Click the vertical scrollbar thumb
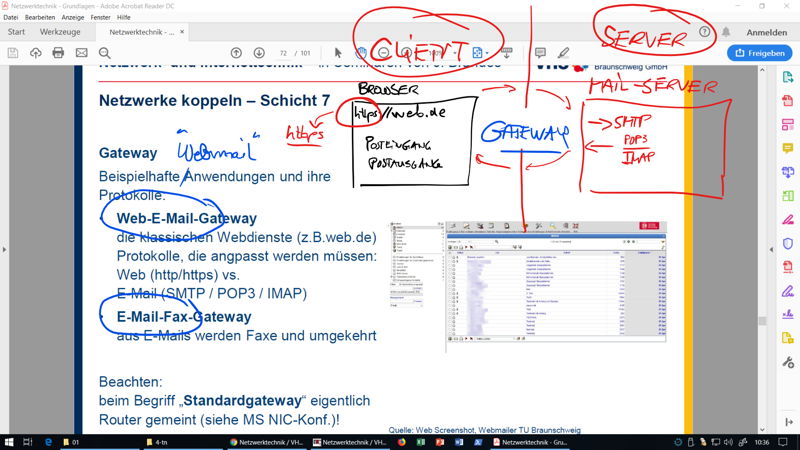Screen dimensions: 800x450 pyautogui.click(x=762, y=321)
